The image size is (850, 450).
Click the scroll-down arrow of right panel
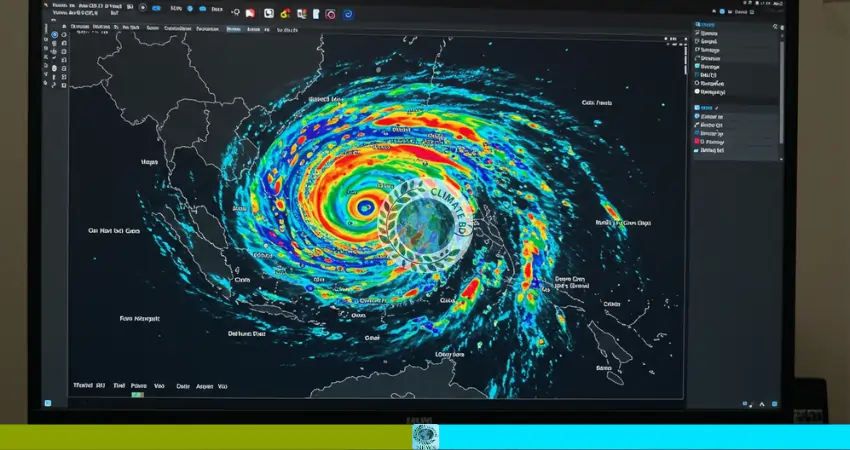click(x=781, y=159)
